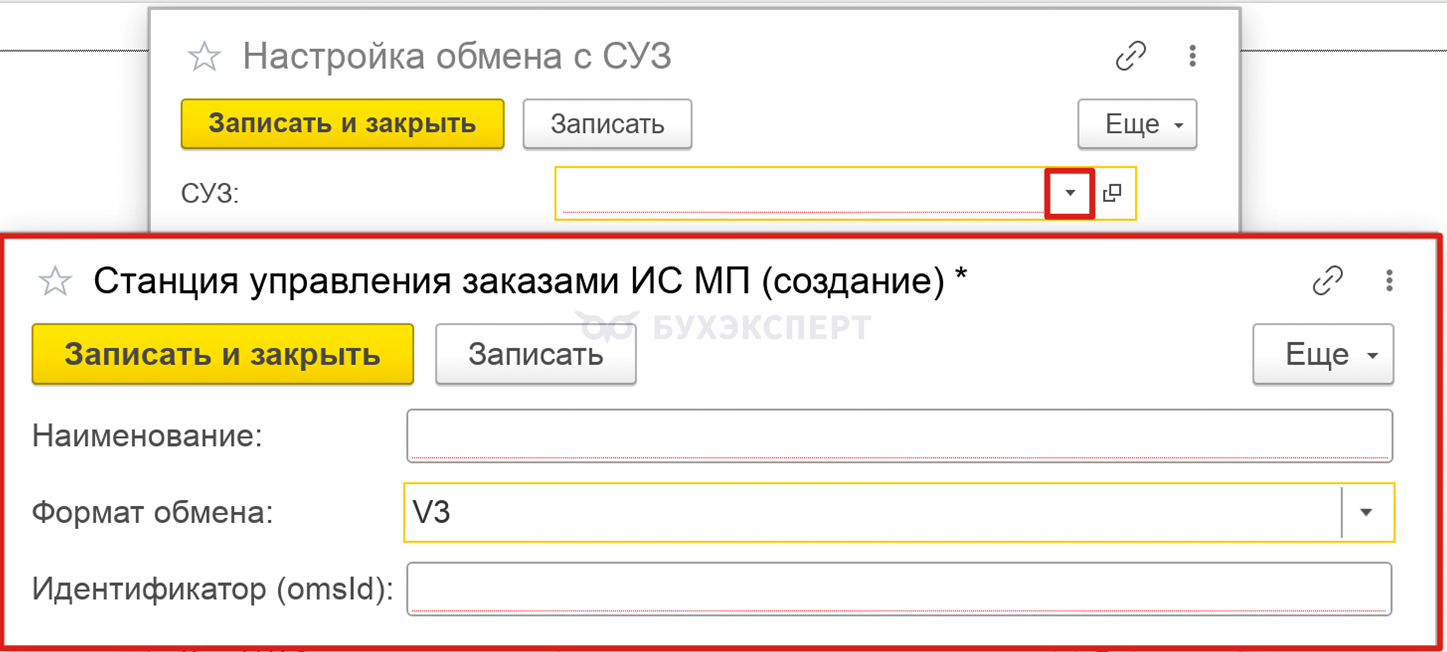The width and height of the screenshot is (1447, 652).
Task: Copy link icon in Настройка обмена с СУЗ header
Action: point(1130,57)
